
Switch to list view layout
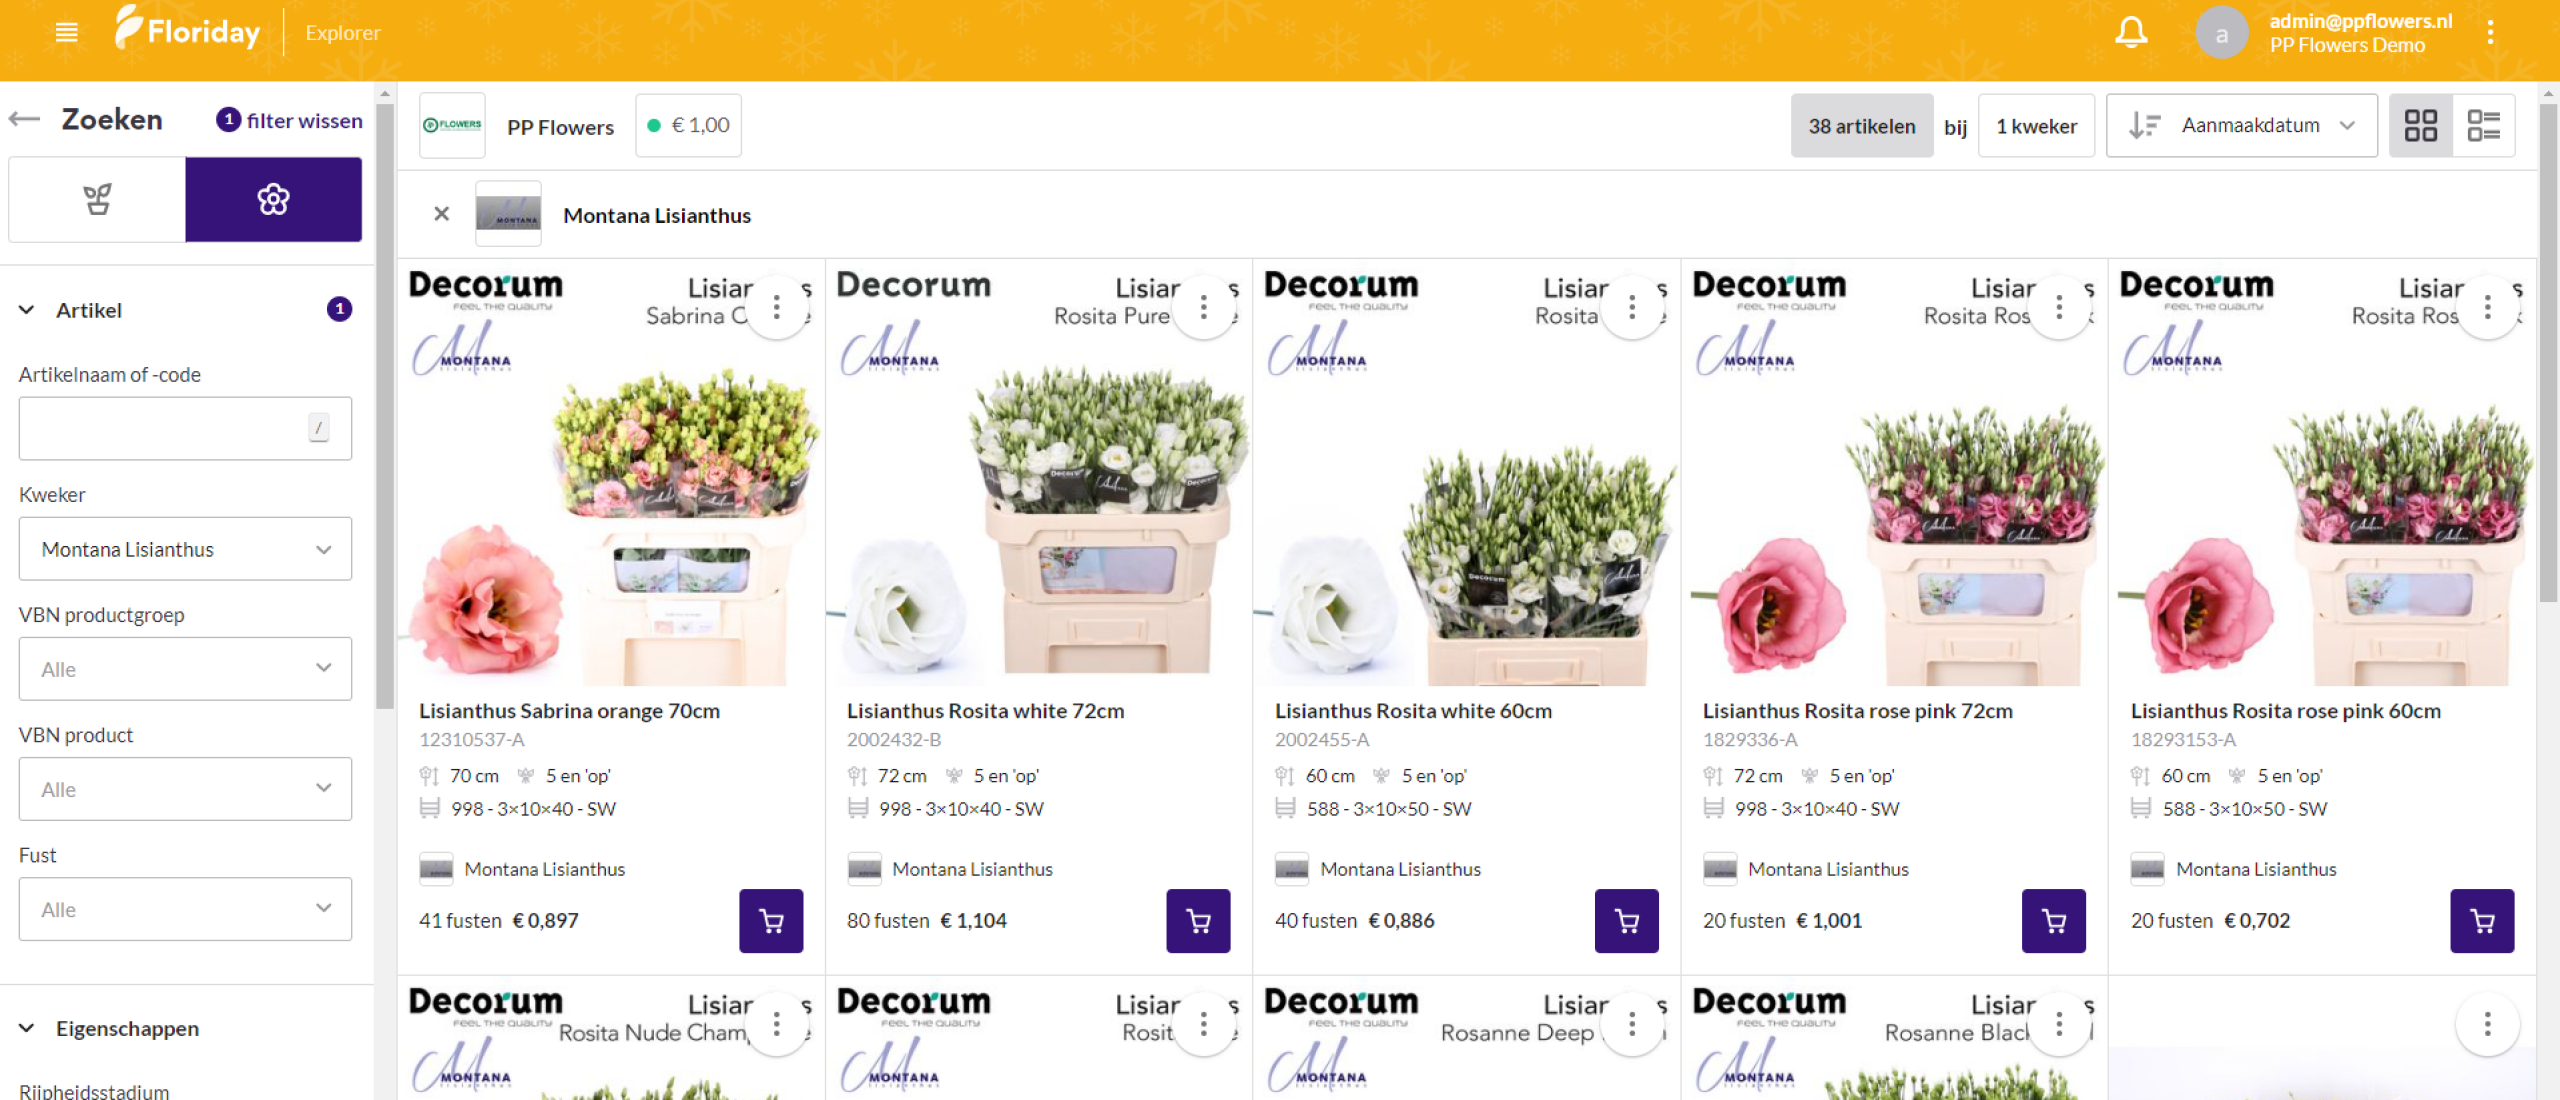2483,126
